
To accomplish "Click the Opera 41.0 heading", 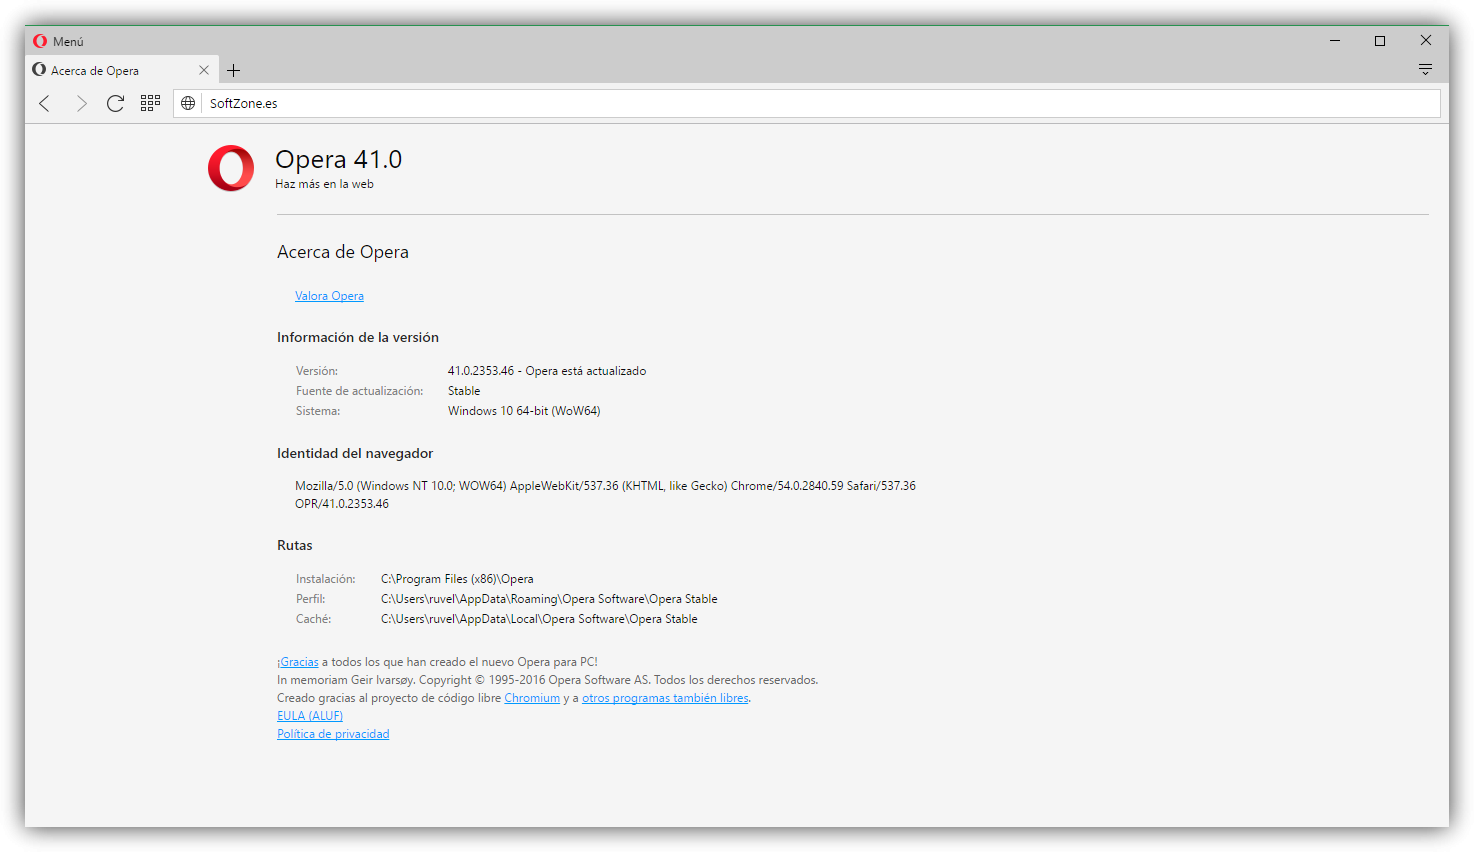I will (x=338, y=159).
